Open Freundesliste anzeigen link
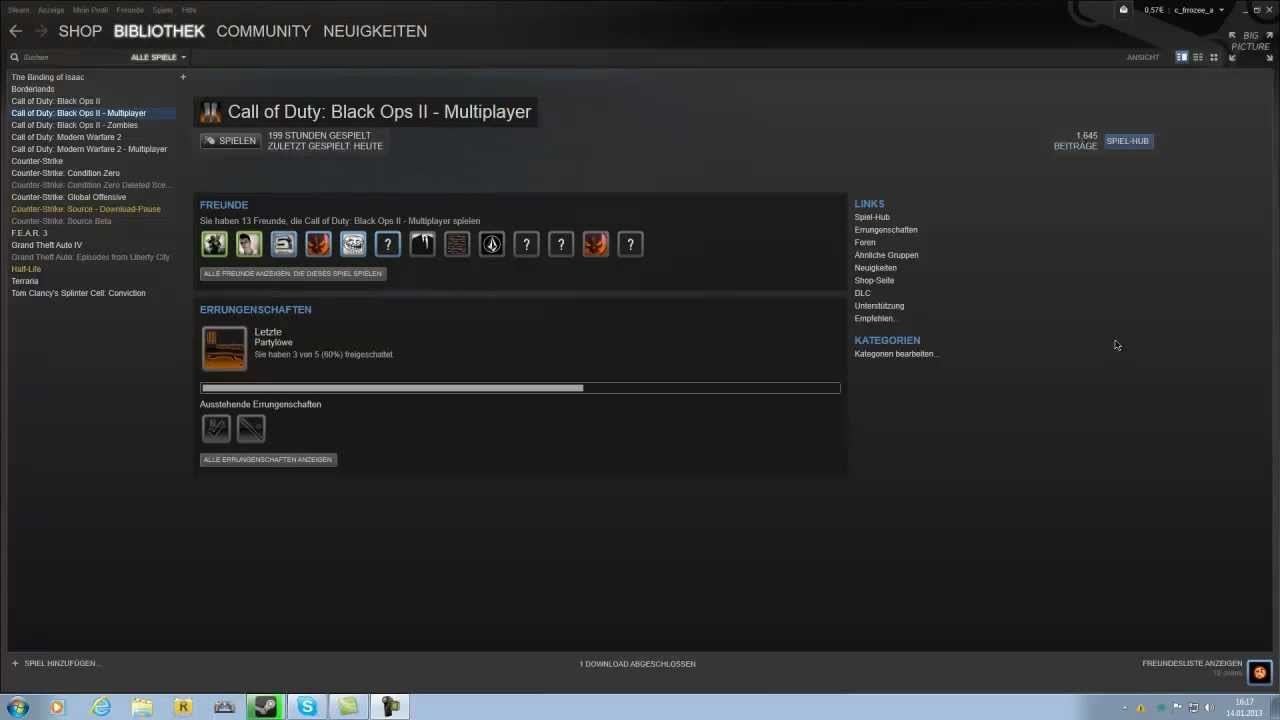 pos(1192,663)
